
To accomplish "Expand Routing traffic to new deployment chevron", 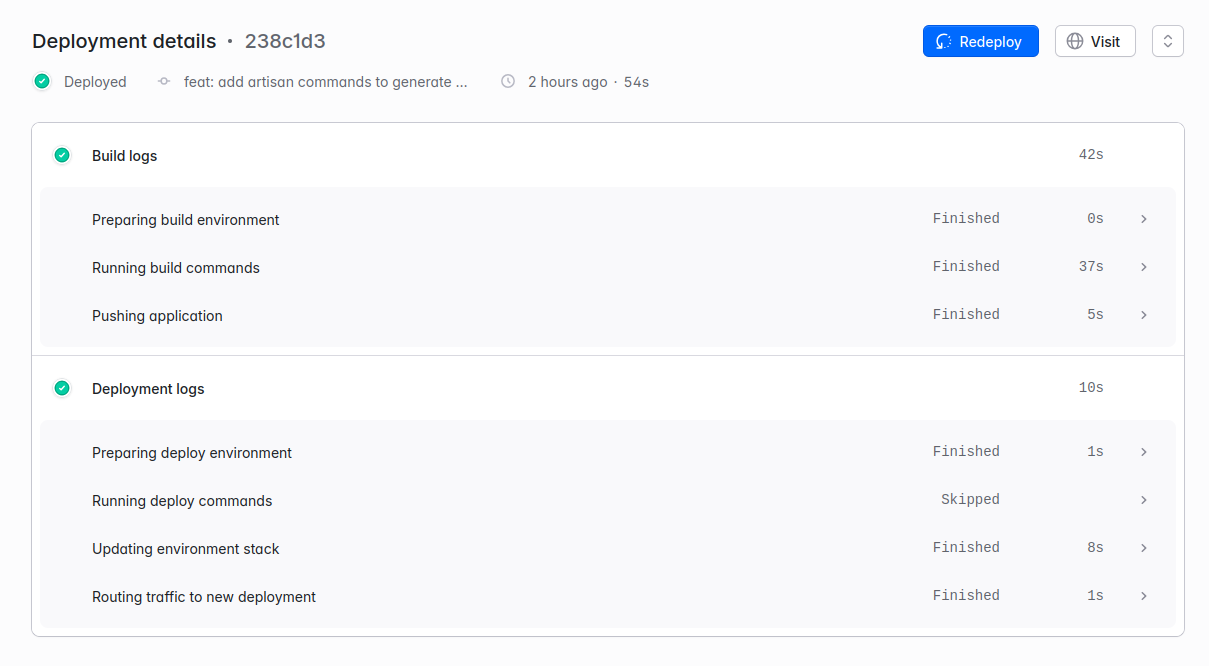I will 1144,596.
